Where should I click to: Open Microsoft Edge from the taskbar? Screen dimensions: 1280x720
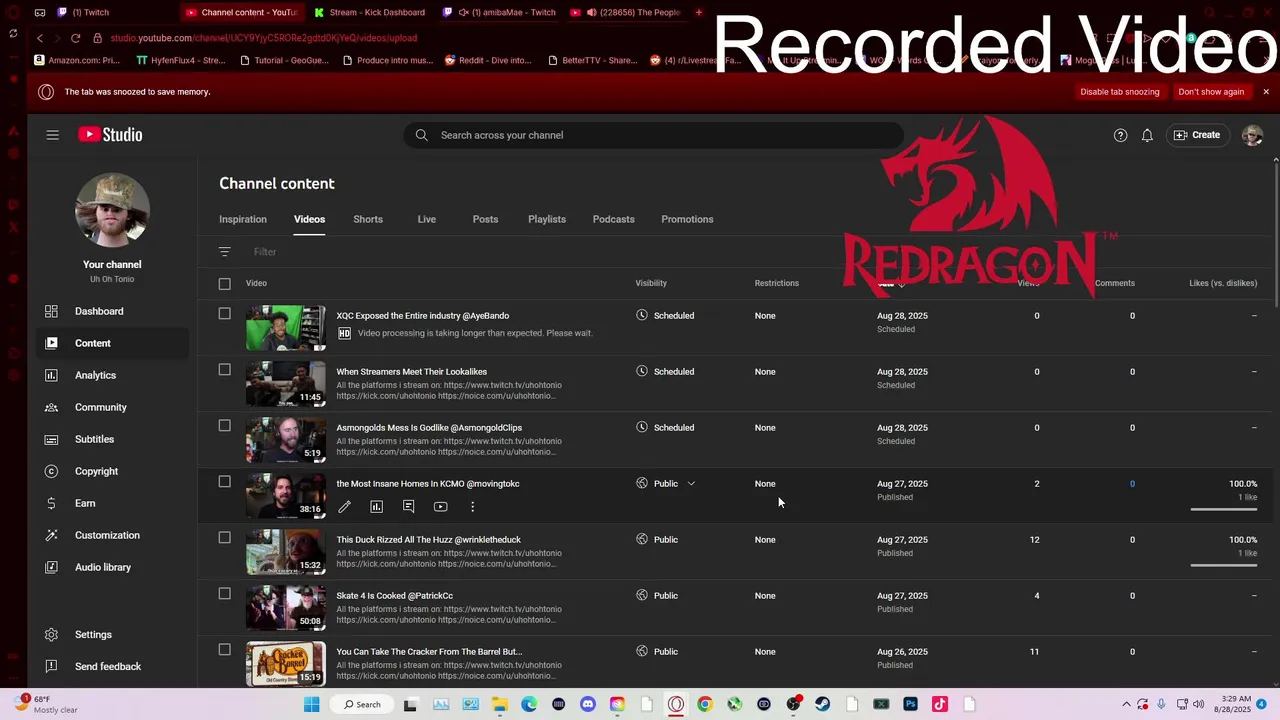point(529,704)
